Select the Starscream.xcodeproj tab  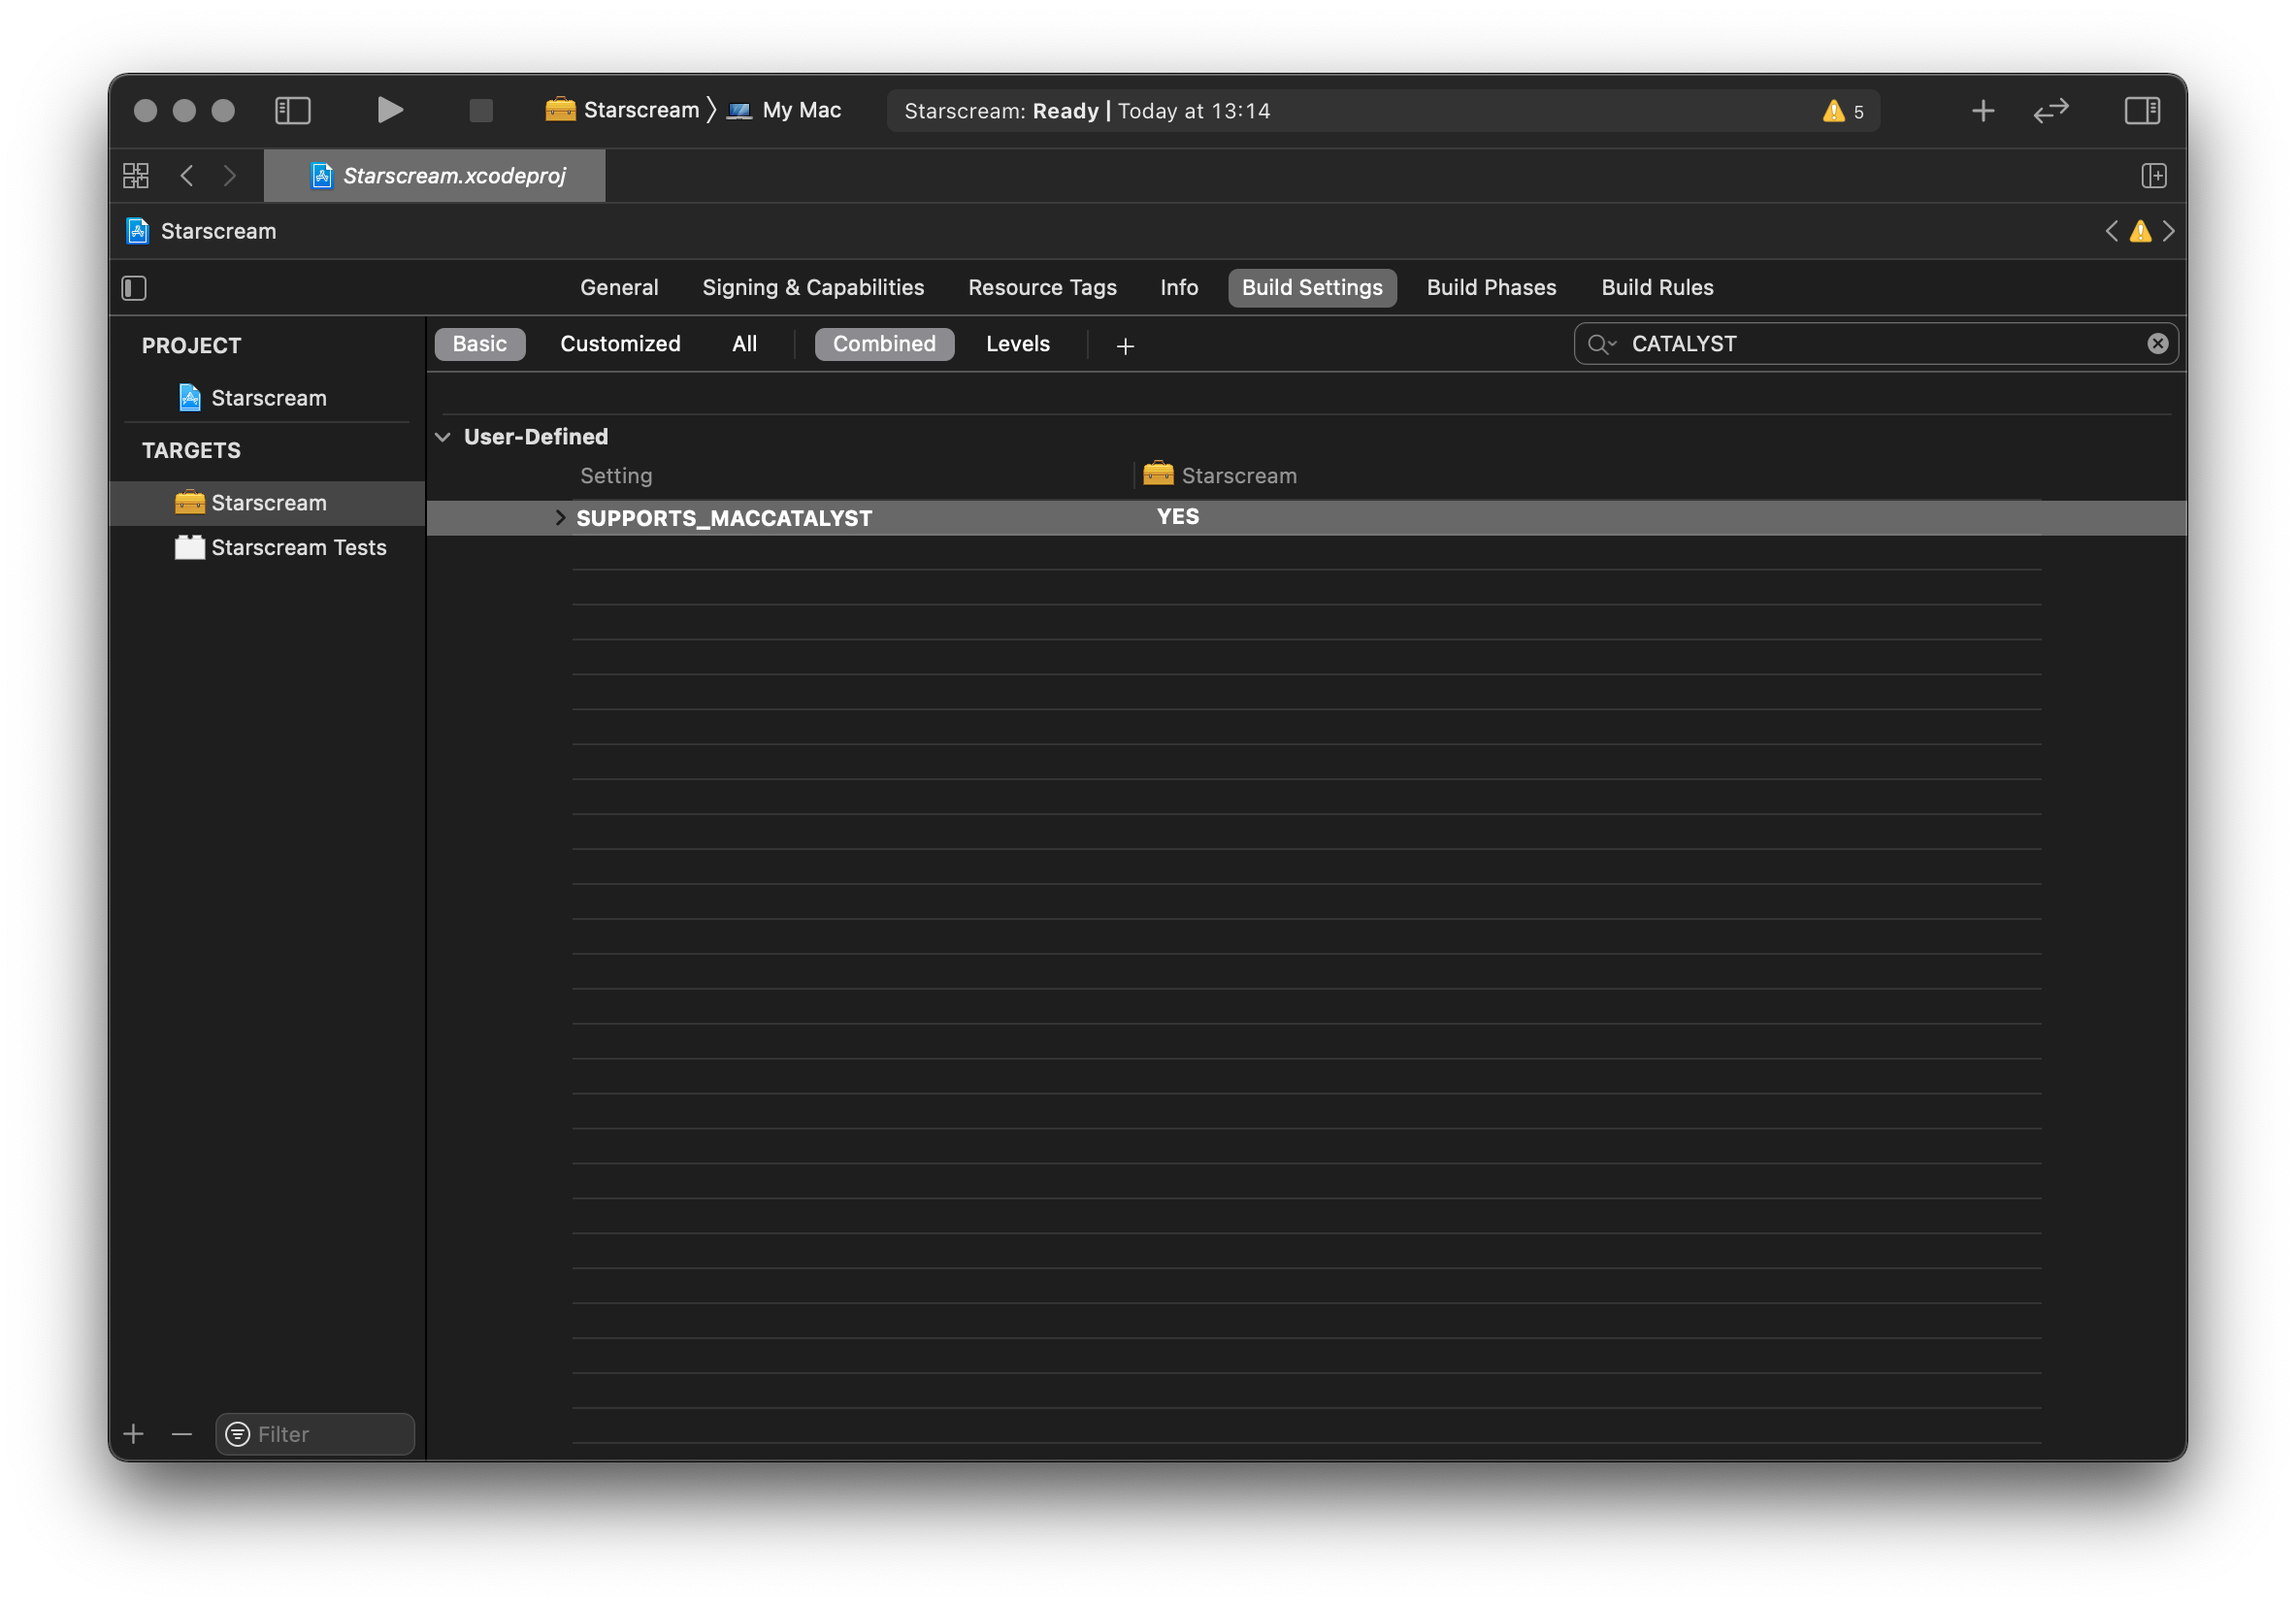(435, 176)
